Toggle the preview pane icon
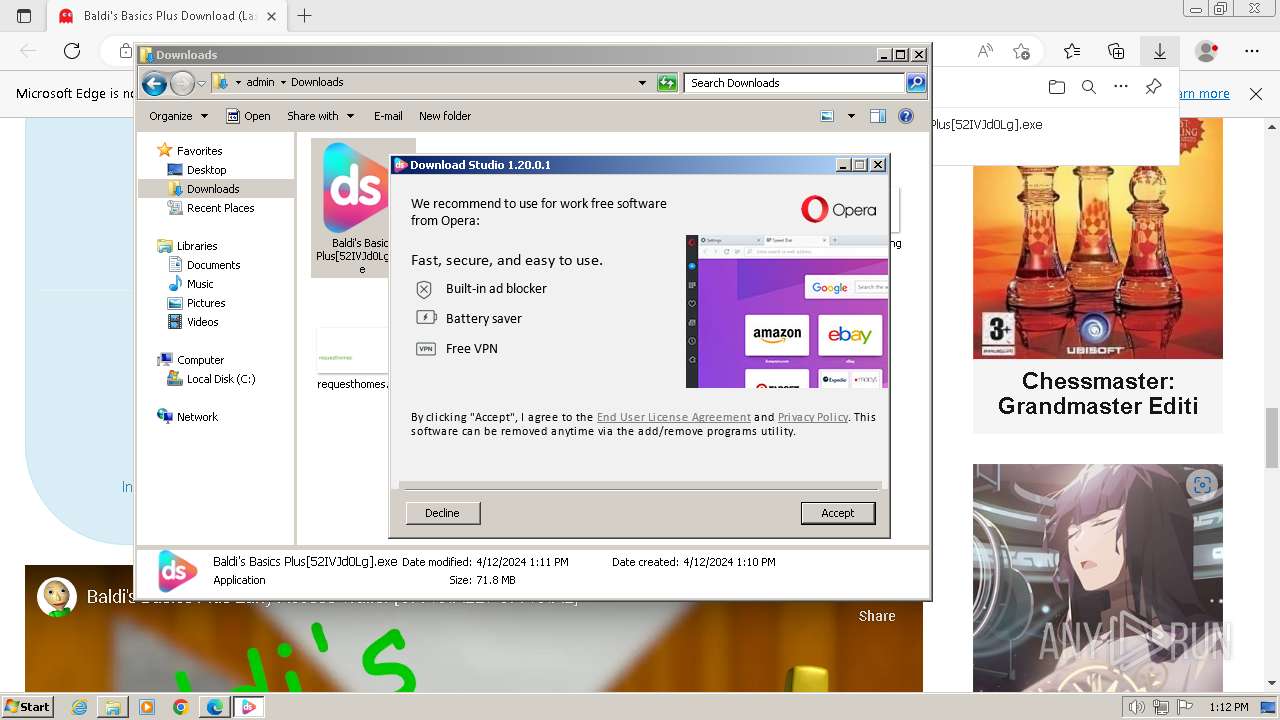The image size is (1280, 720). coord(878,116)
